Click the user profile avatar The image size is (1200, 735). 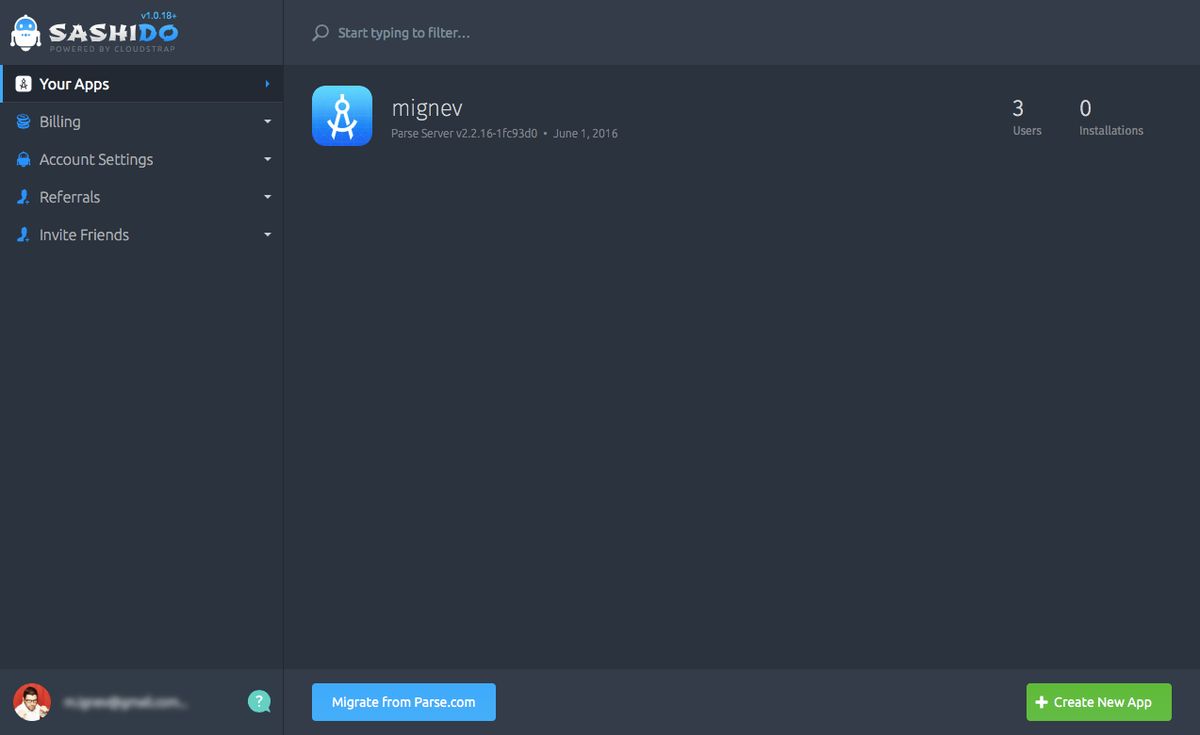(x=31, y=703)
